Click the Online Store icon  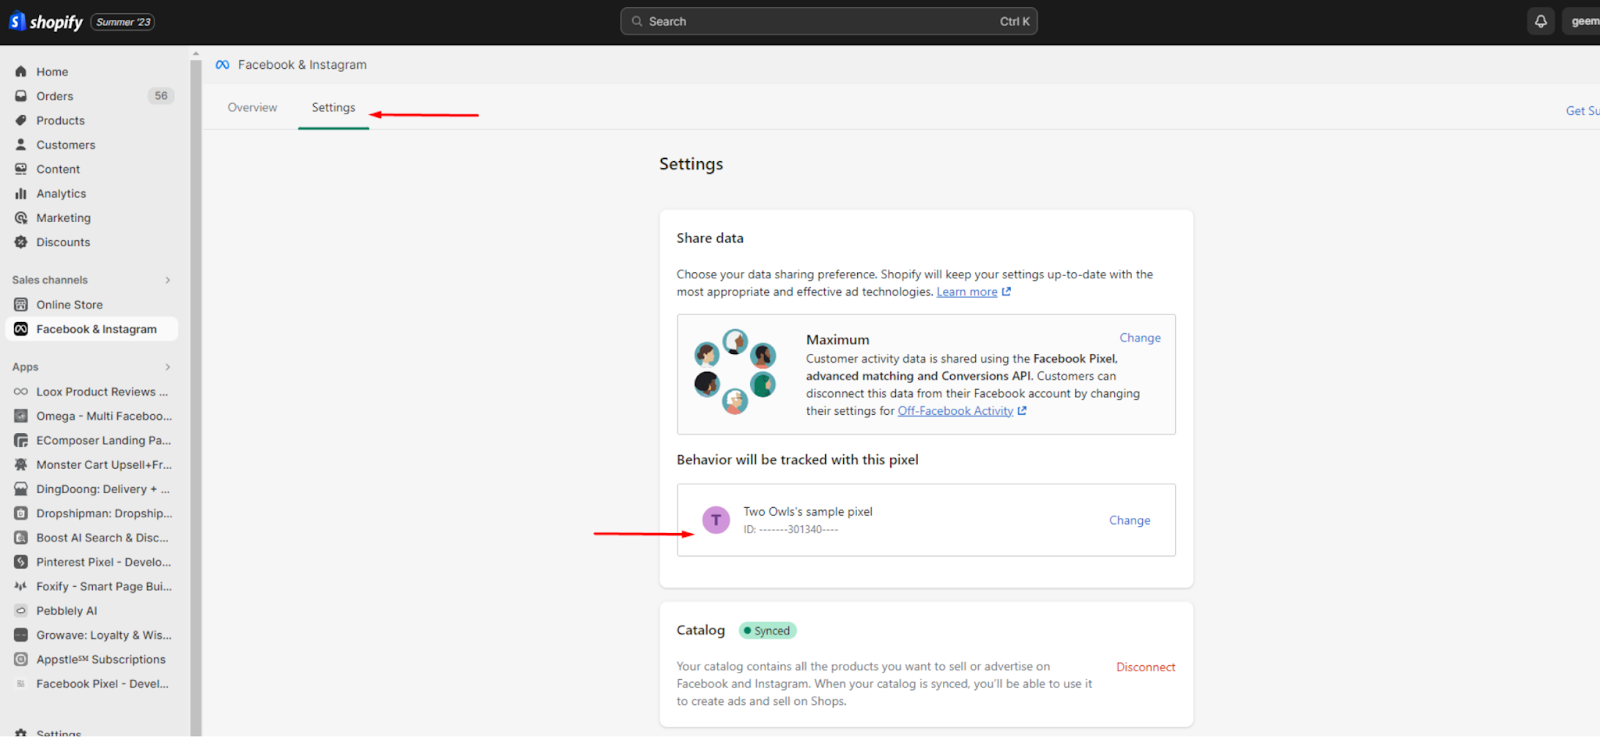pos(21,305)
